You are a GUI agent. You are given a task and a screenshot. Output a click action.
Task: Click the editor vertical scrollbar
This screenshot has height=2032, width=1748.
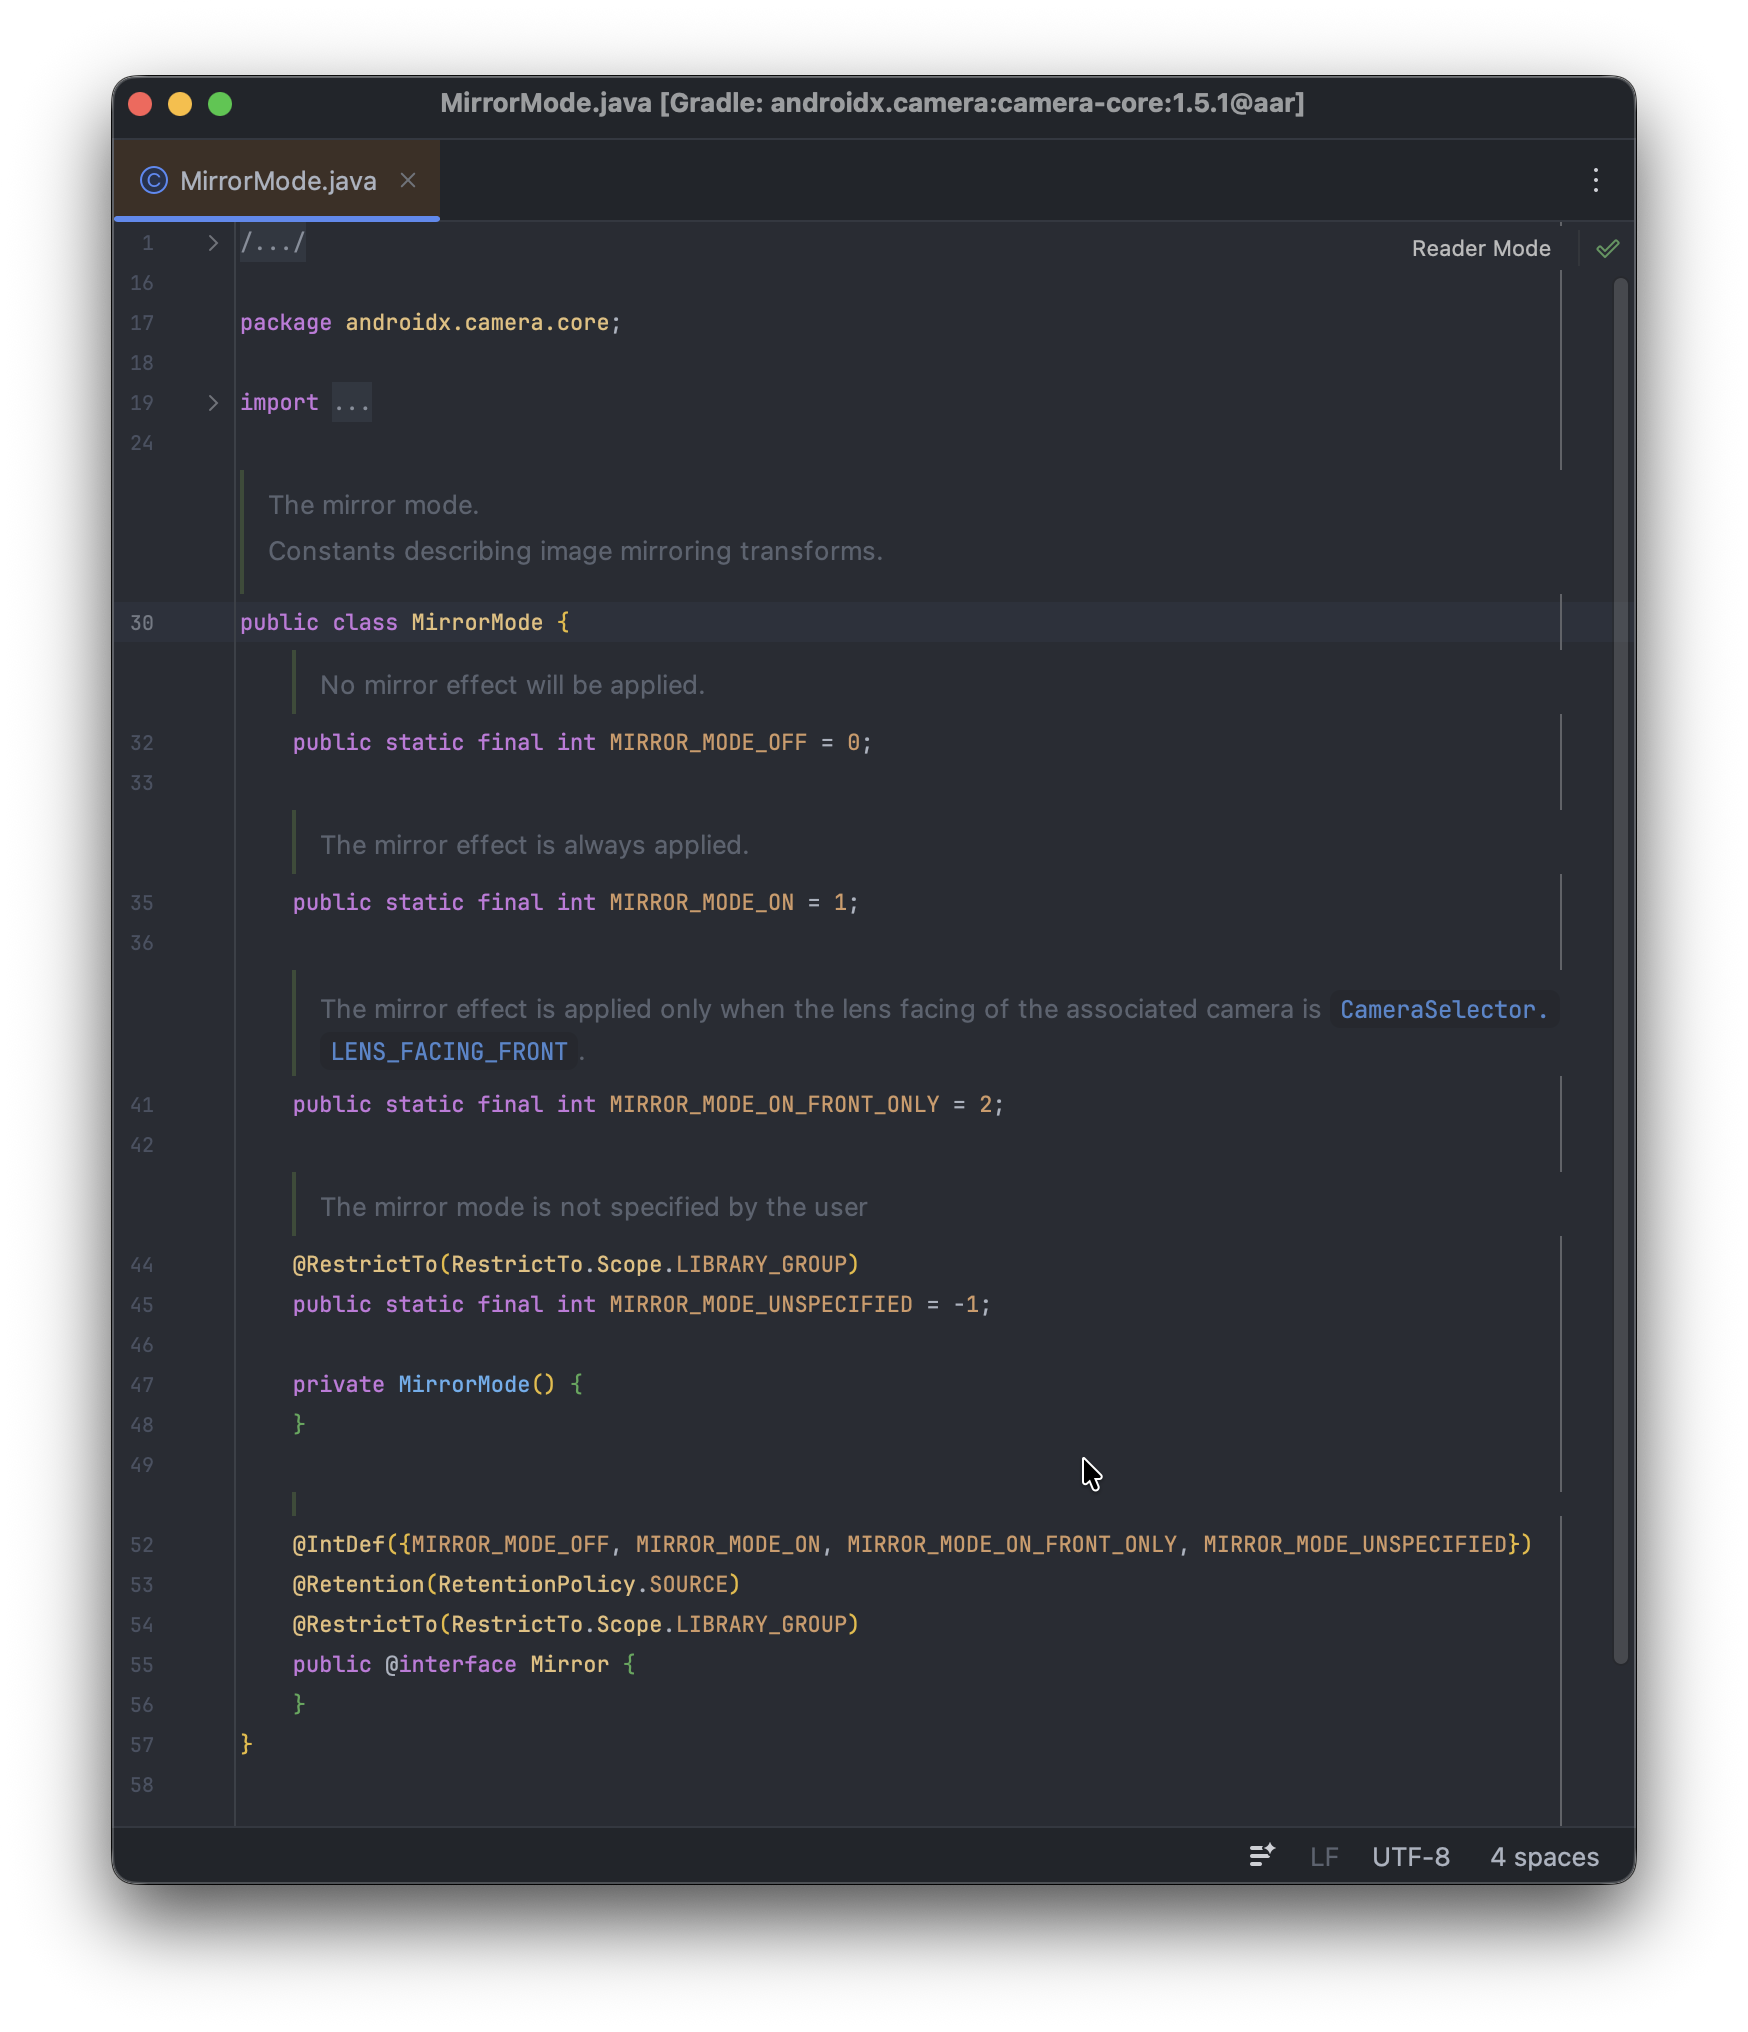pos(1620,970)
